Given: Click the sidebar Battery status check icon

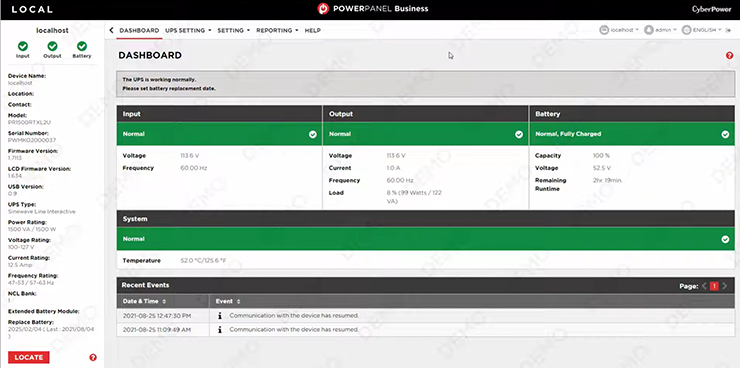Looking at the screenshot, I should [x=82, y=46].
